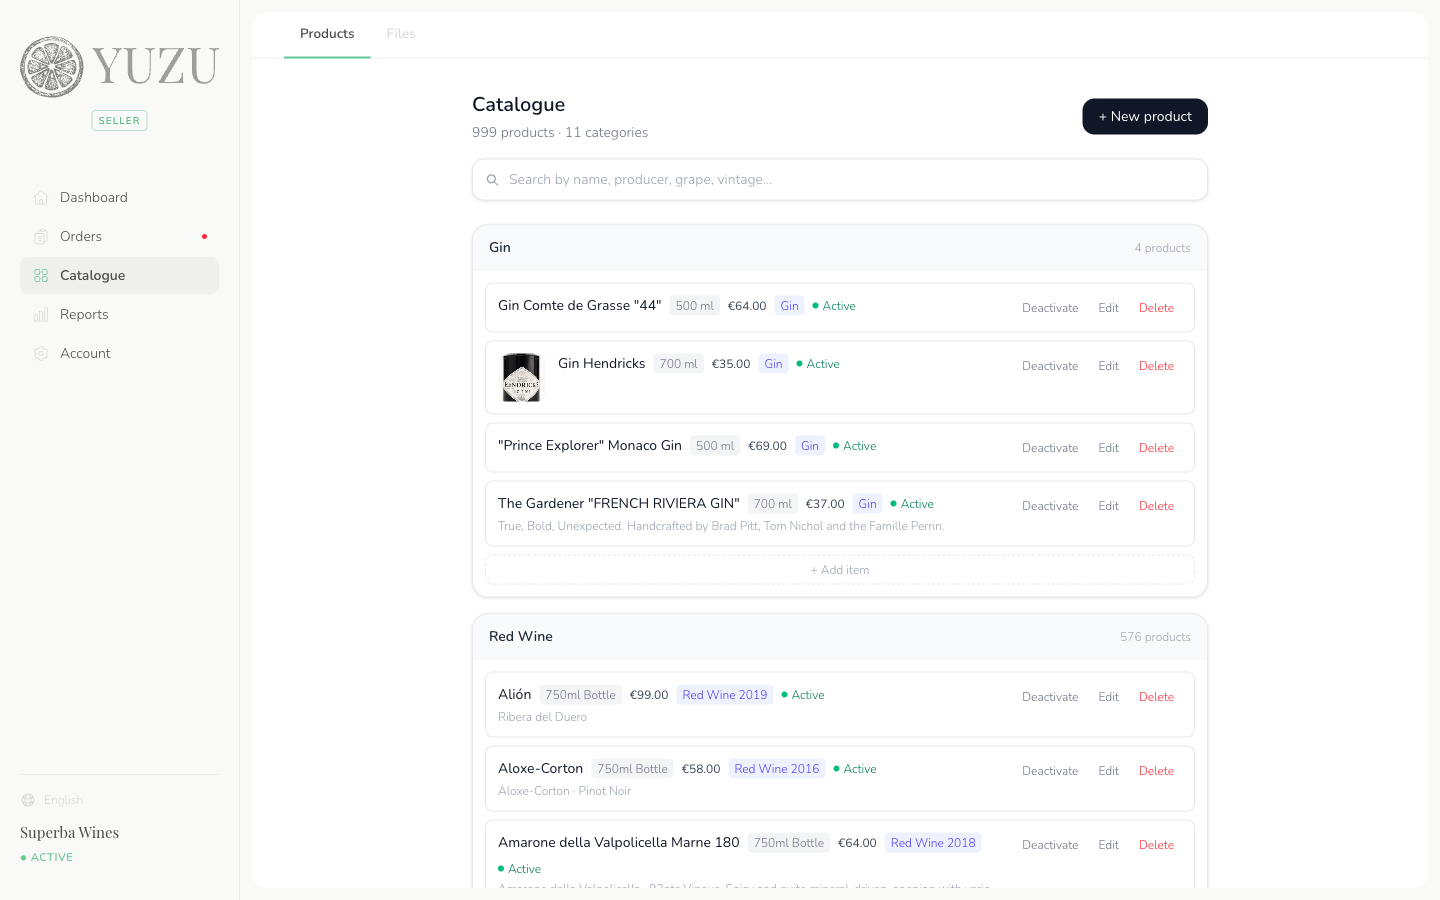Switch to the Products tab
Image resolution: width=1440 pixels, height=900 pixels.
pos(327,34)
